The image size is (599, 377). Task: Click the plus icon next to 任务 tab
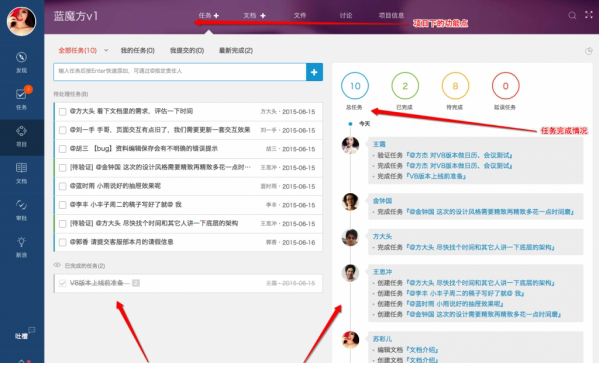pos(216,16)
